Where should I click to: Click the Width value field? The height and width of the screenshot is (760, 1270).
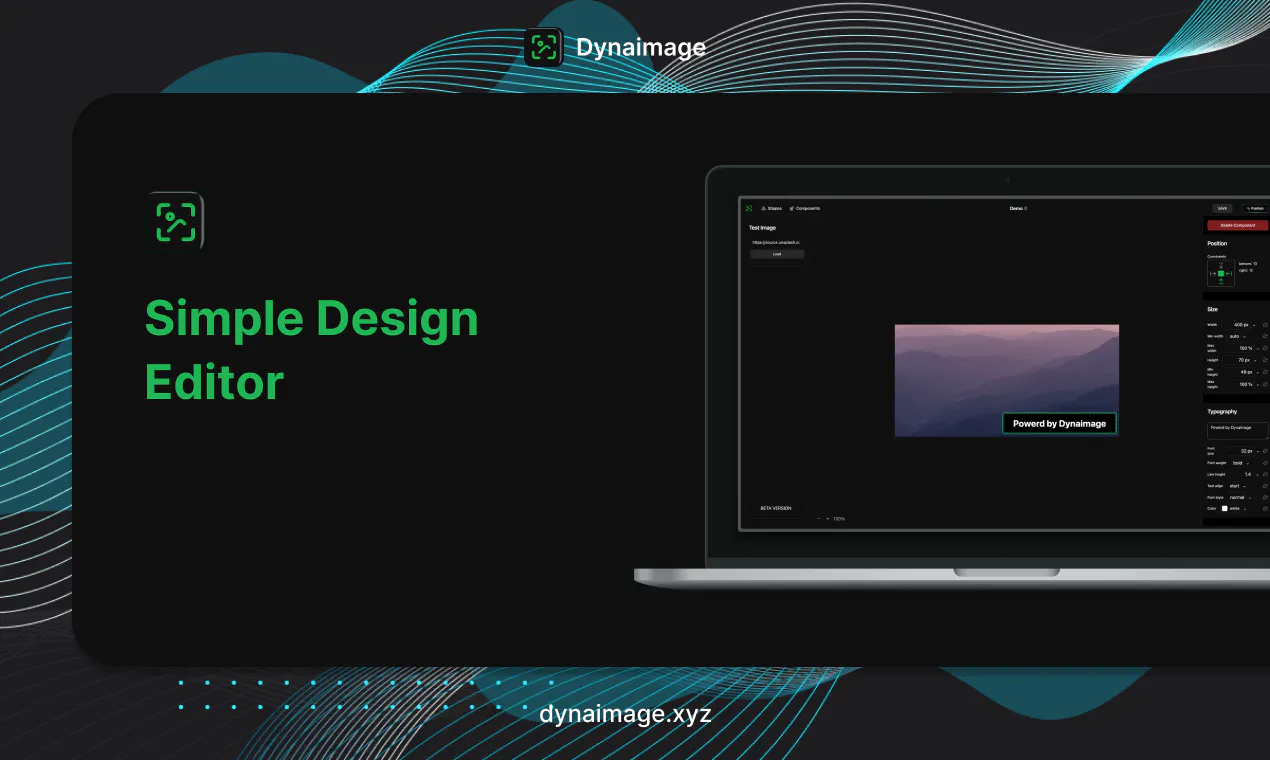click(1236, 325)
